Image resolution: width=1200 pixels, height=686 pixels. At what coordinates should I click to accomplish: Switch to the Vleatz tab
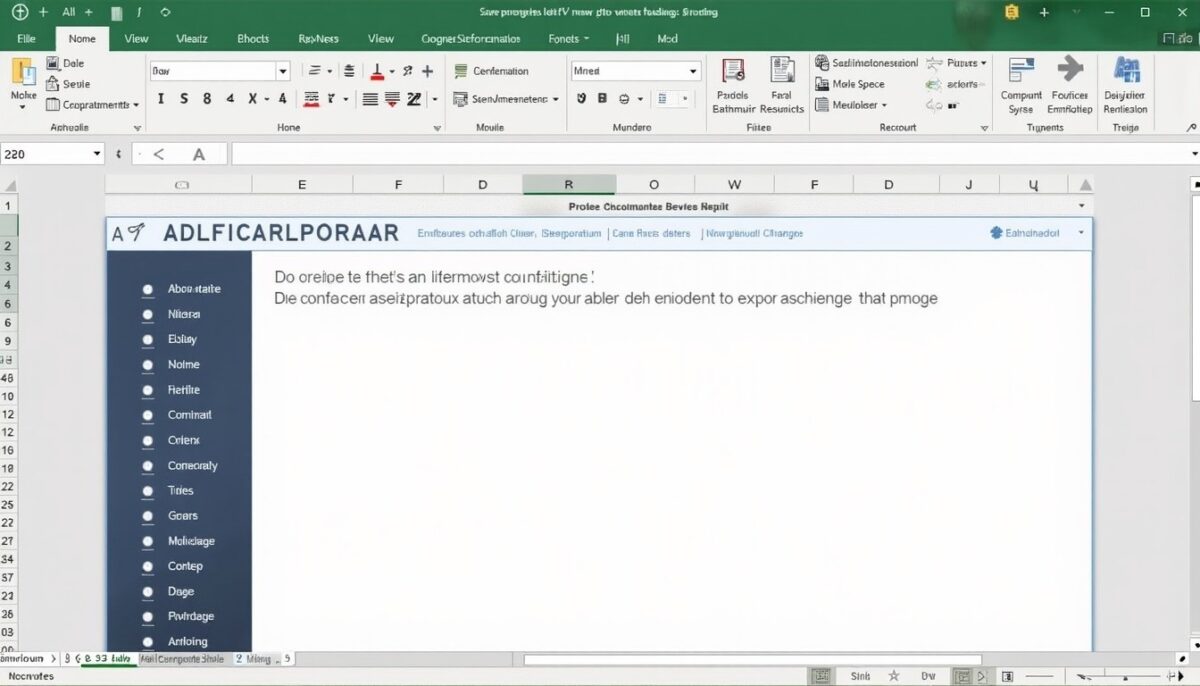tap(192, 39)
